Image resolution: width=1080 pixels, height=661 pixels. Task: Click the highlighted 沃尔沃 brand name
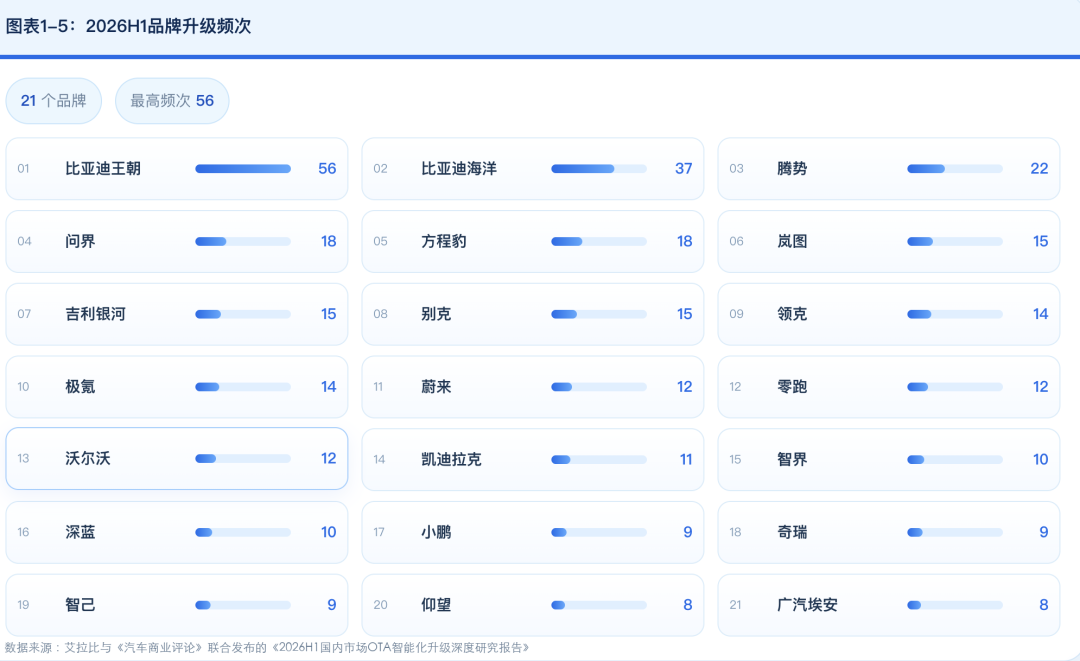coord(87,459)
